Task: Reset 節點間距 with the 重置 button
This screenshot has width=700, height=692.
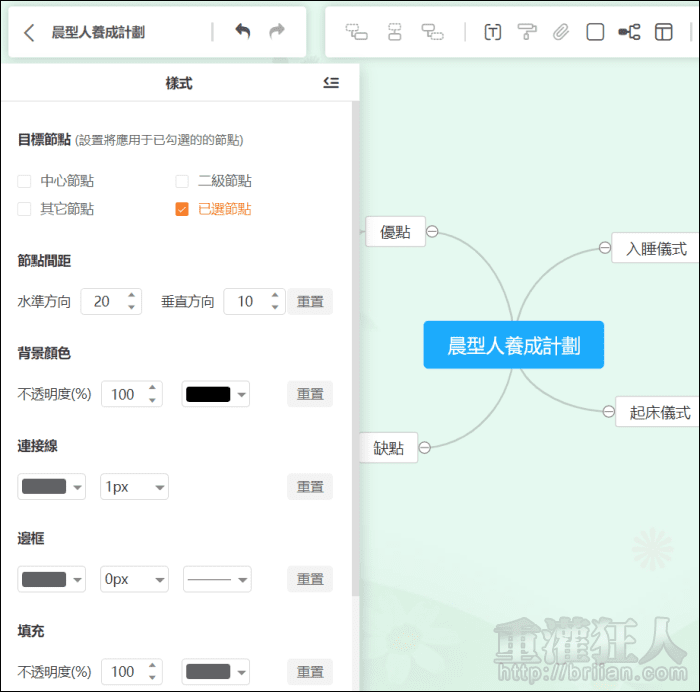Action: pyautogui.click(x=310, y=302)
